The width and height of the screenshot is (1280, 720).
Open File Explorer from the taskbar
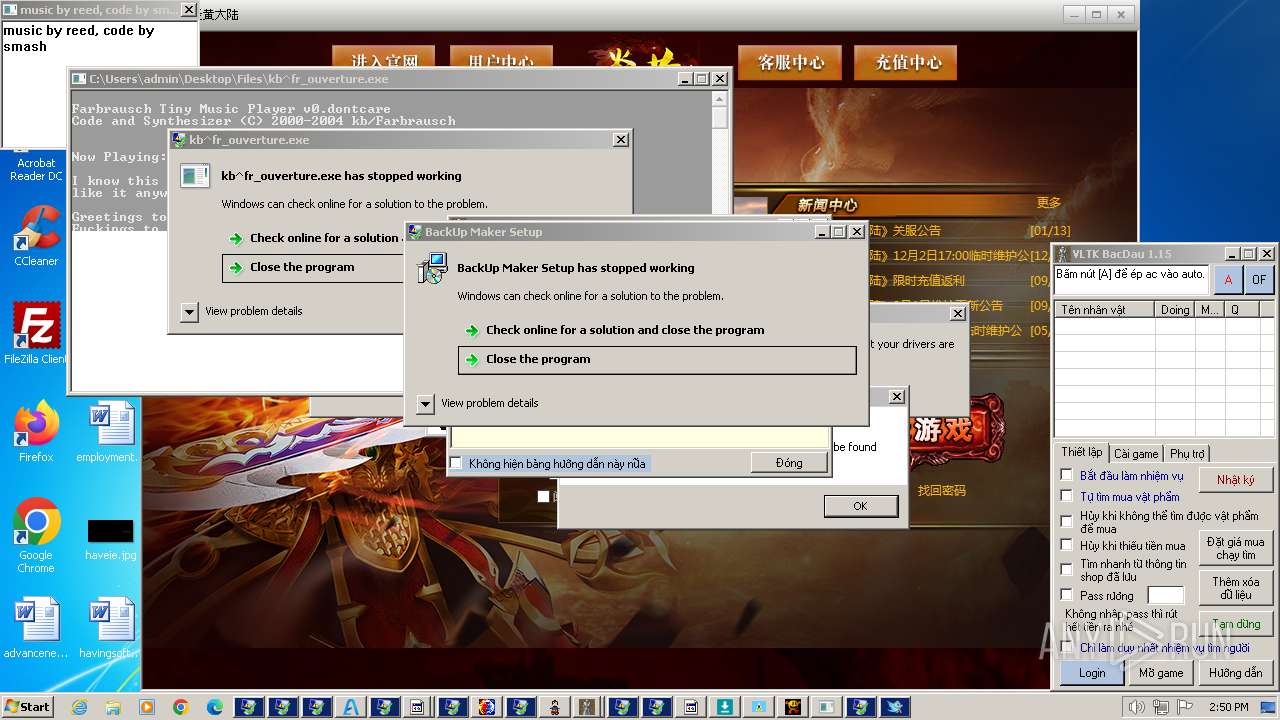click(x=113, y=707)
